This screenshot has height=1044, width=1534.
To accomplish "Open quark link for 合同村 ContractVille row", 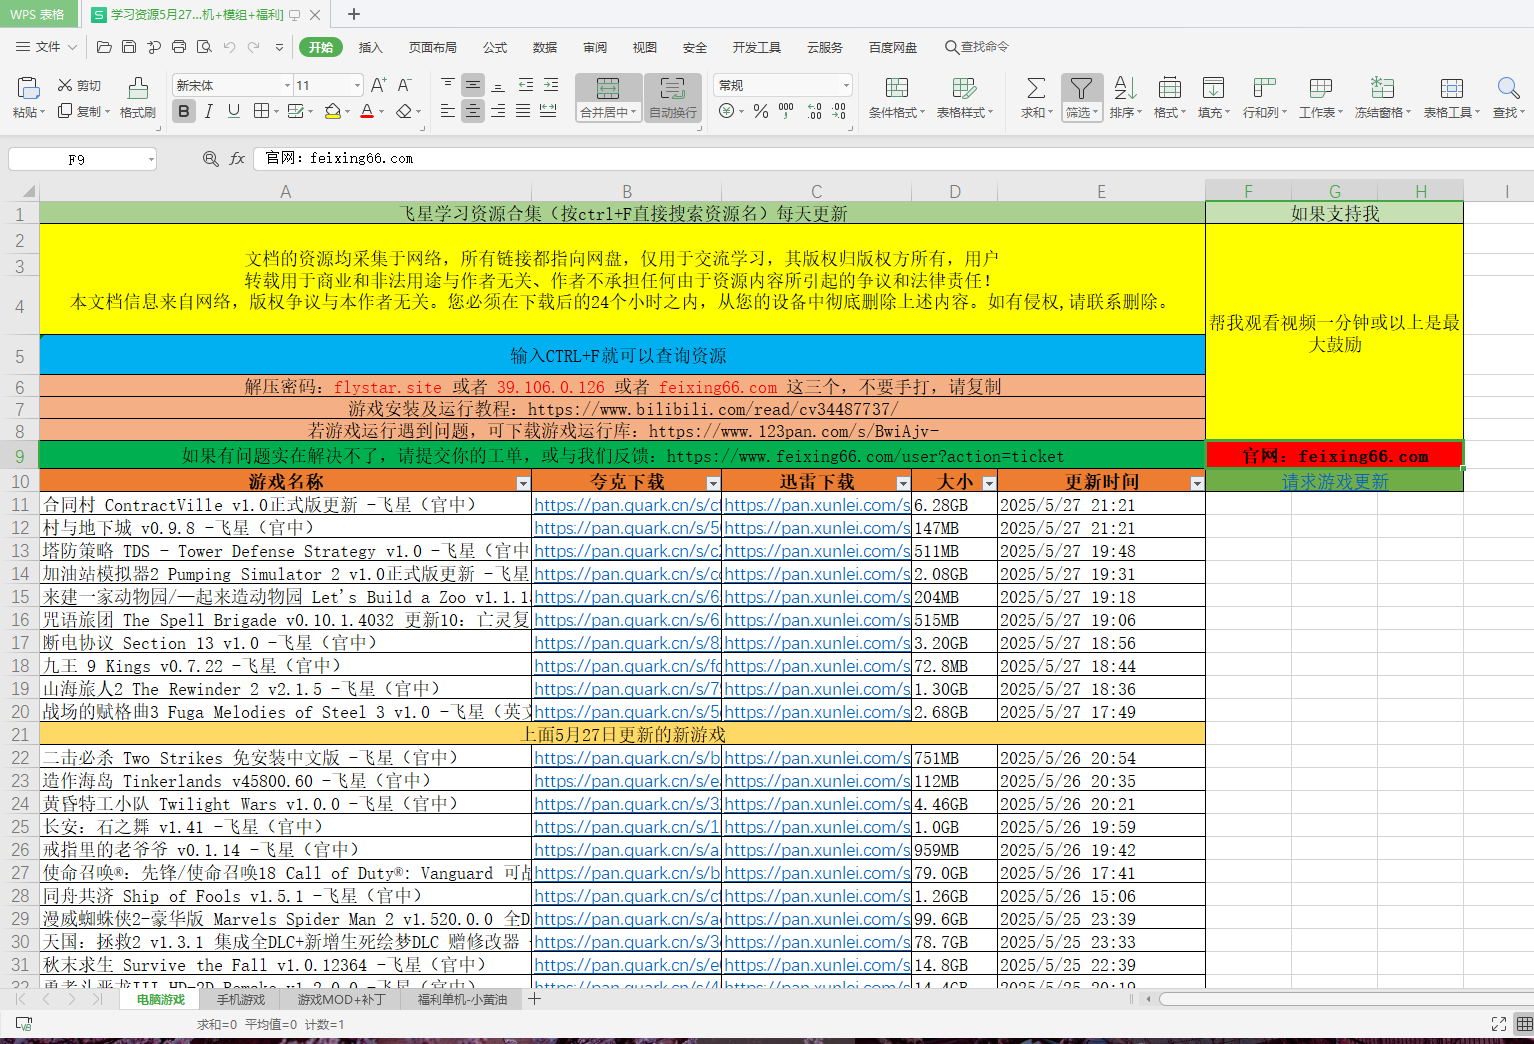I will pos(627,505).
